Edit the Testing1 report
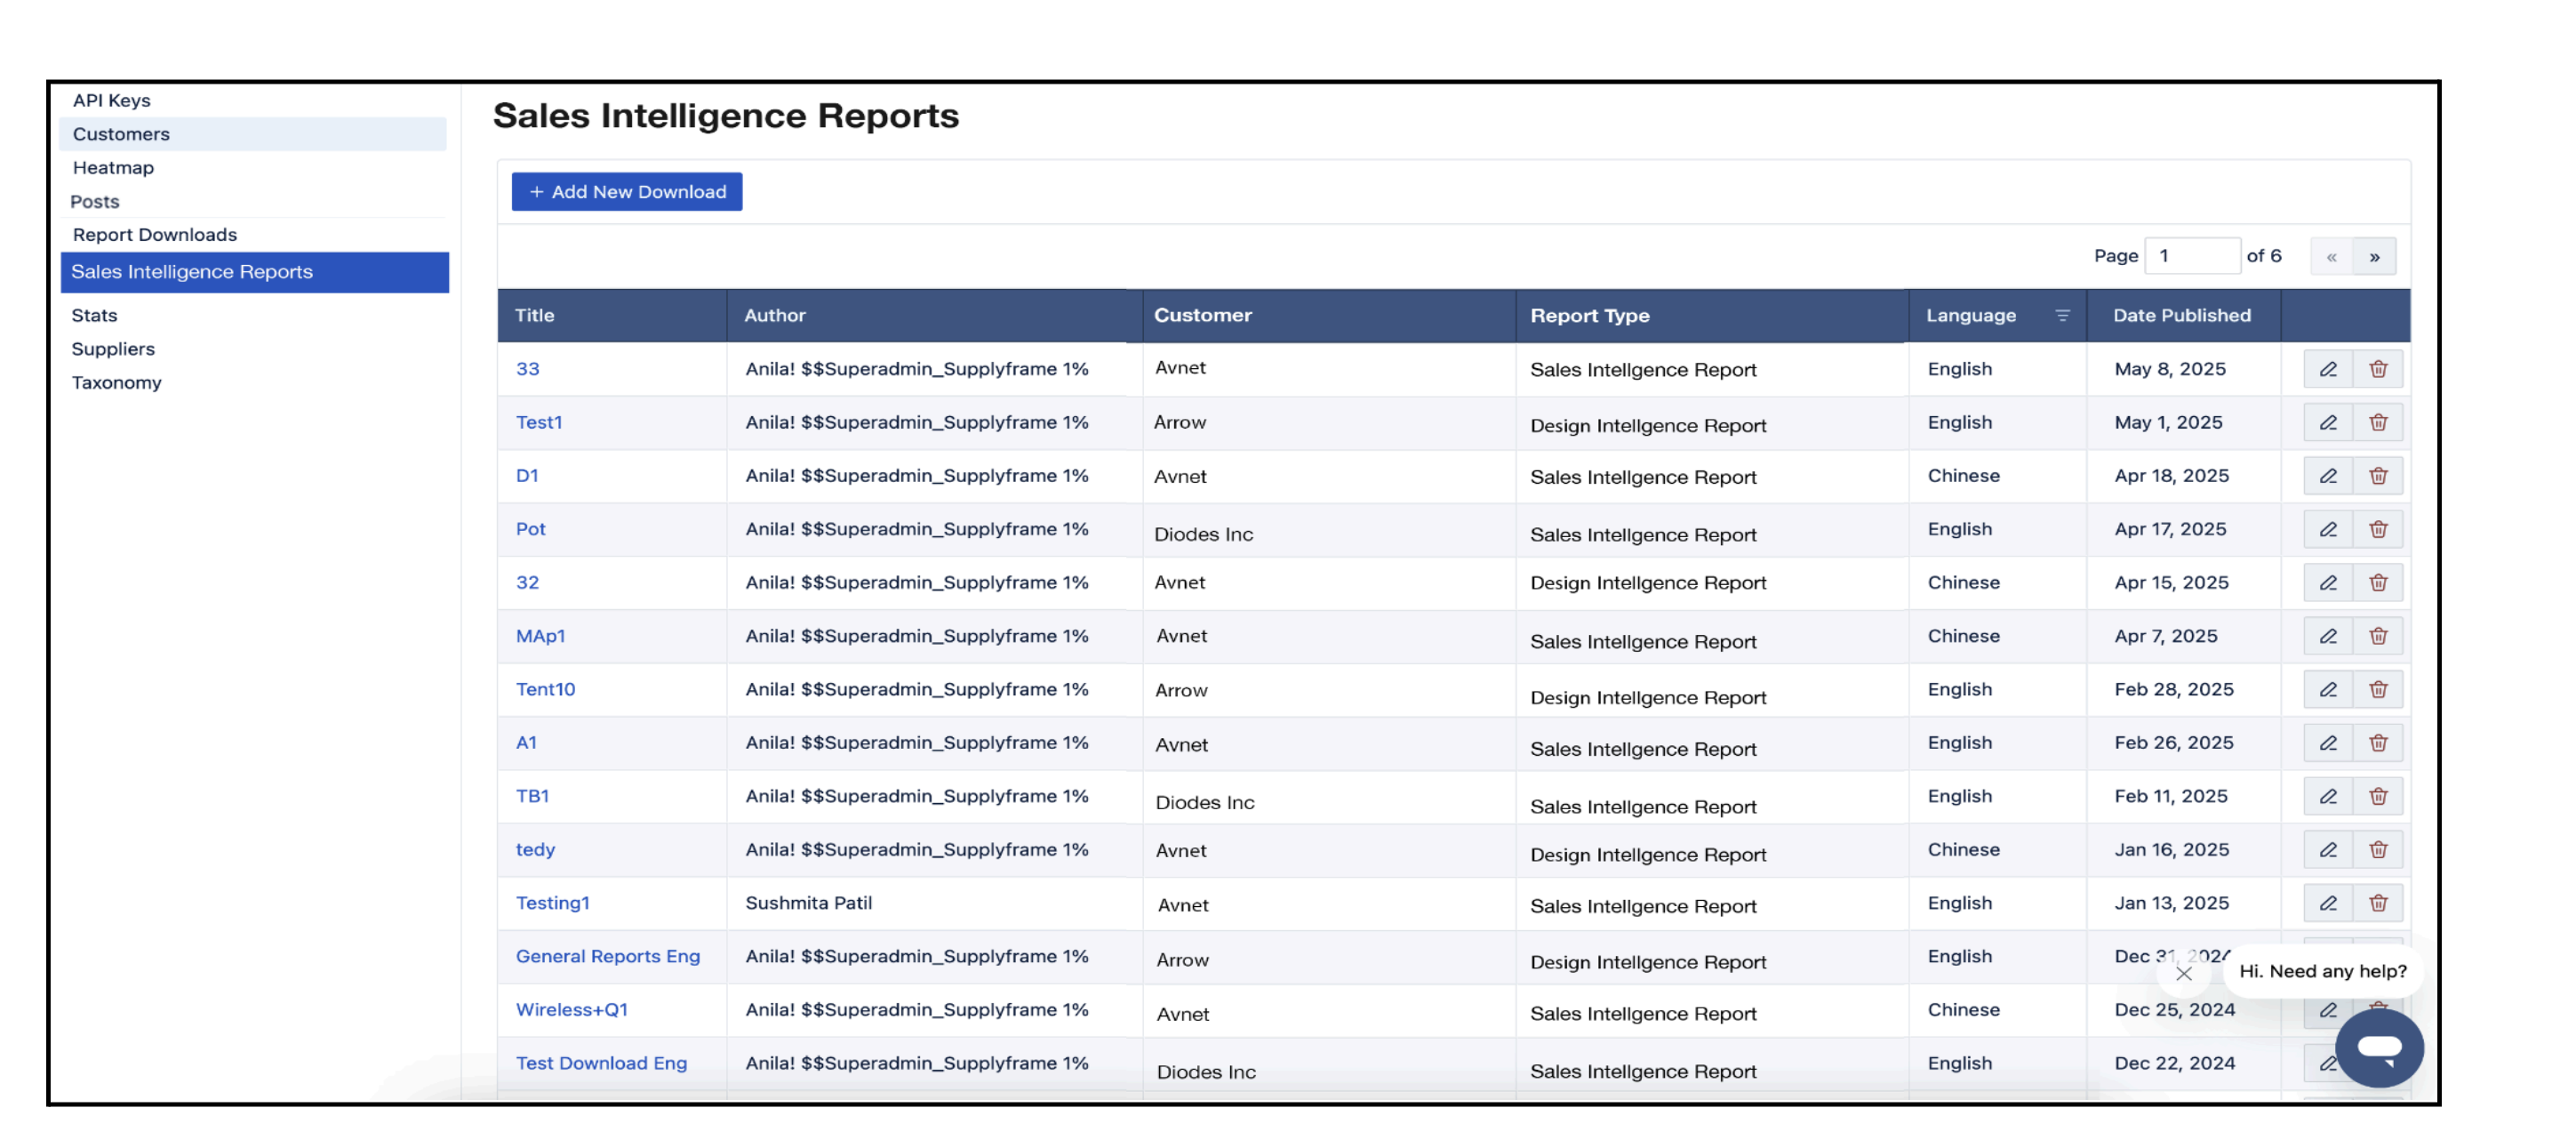Screen dimensions: 2576x1140 pyautogui.click(x=2328, y=903)
